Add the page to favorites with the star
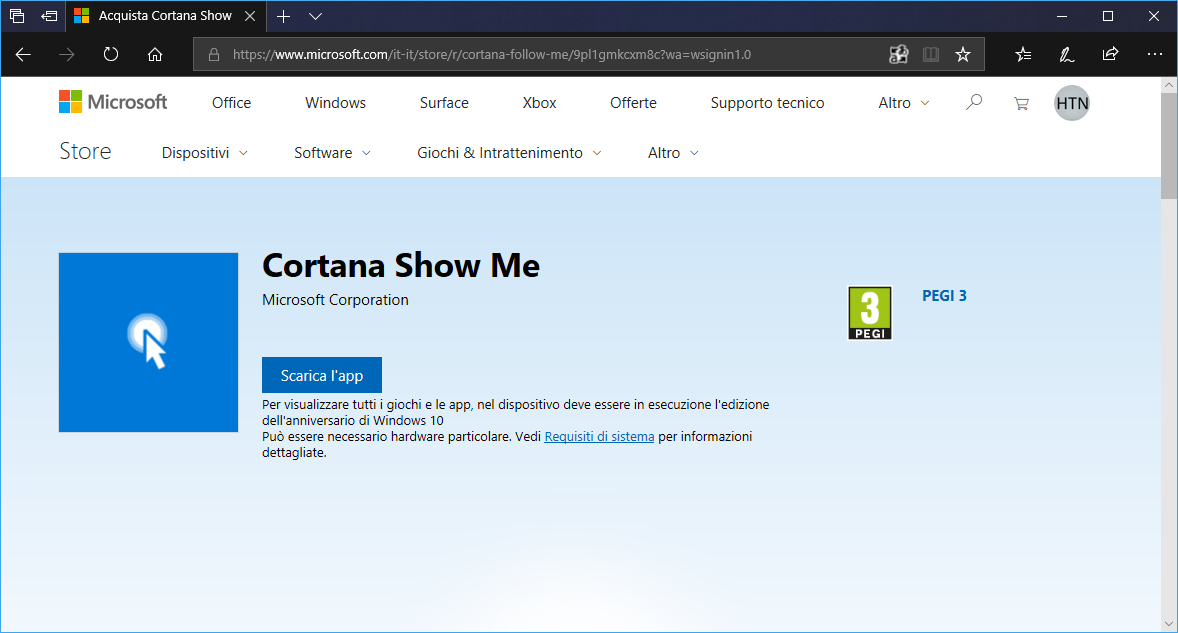The width and height of the screenshot is (1178, 633). [963, 54]
